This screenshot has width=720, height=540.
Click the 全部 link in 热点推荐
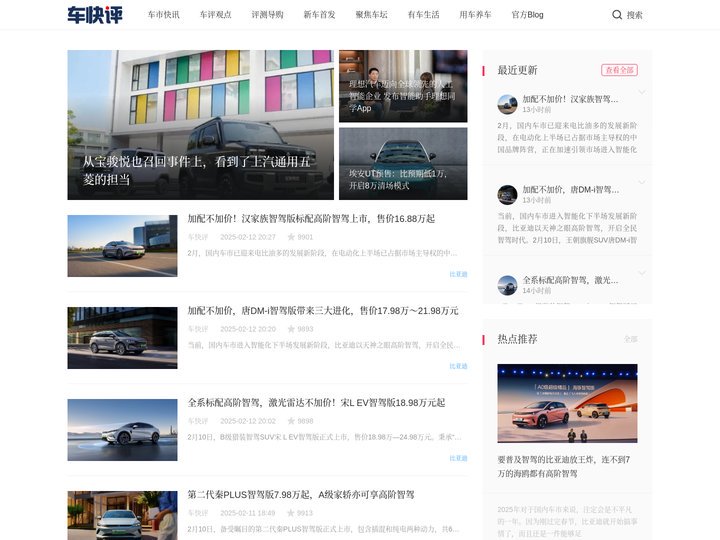[630, 339]
